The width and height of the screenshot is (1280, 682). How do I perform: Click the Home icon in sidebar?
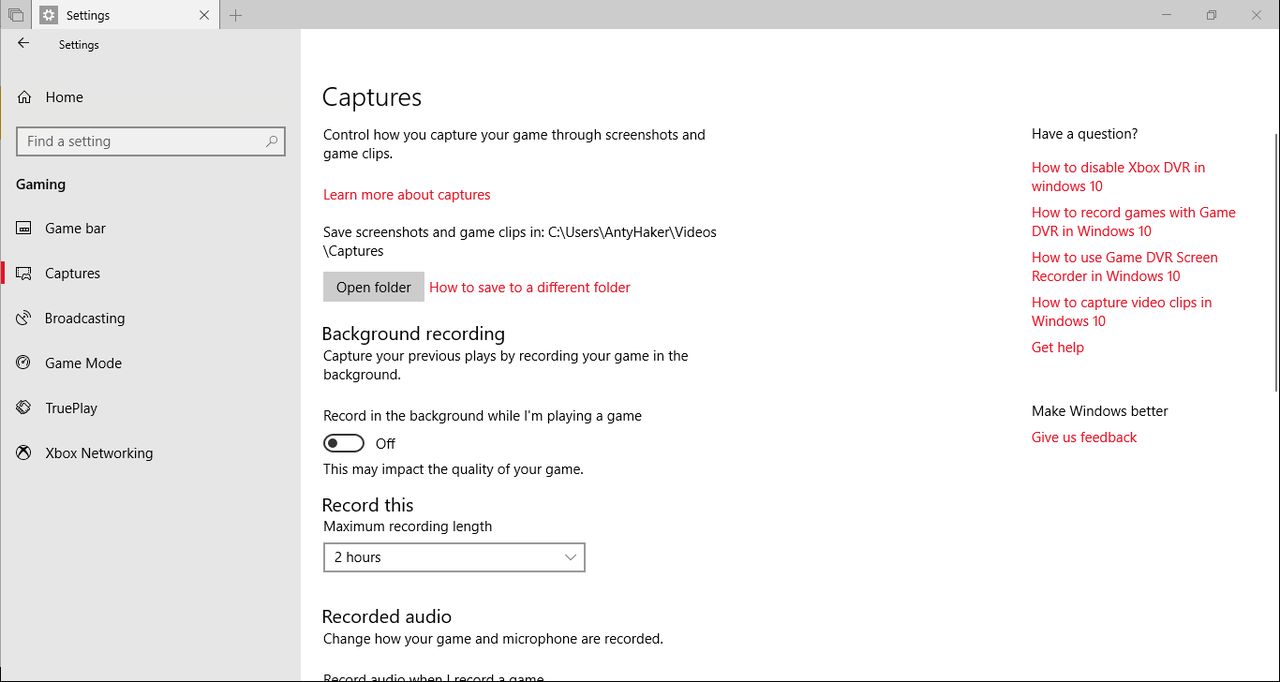click(25, 97)
